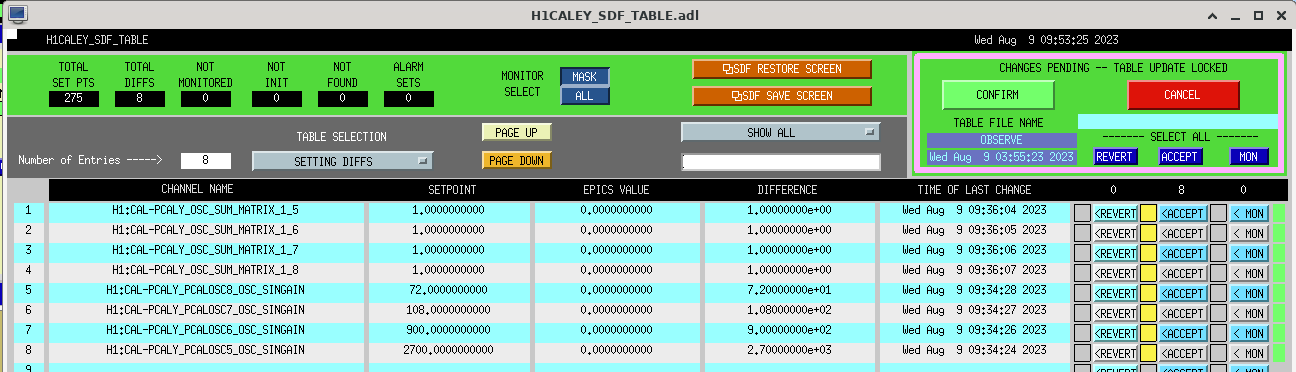Open window menu icon in title bar
This screenshot has width=1296, height=372.
[17, 14]
